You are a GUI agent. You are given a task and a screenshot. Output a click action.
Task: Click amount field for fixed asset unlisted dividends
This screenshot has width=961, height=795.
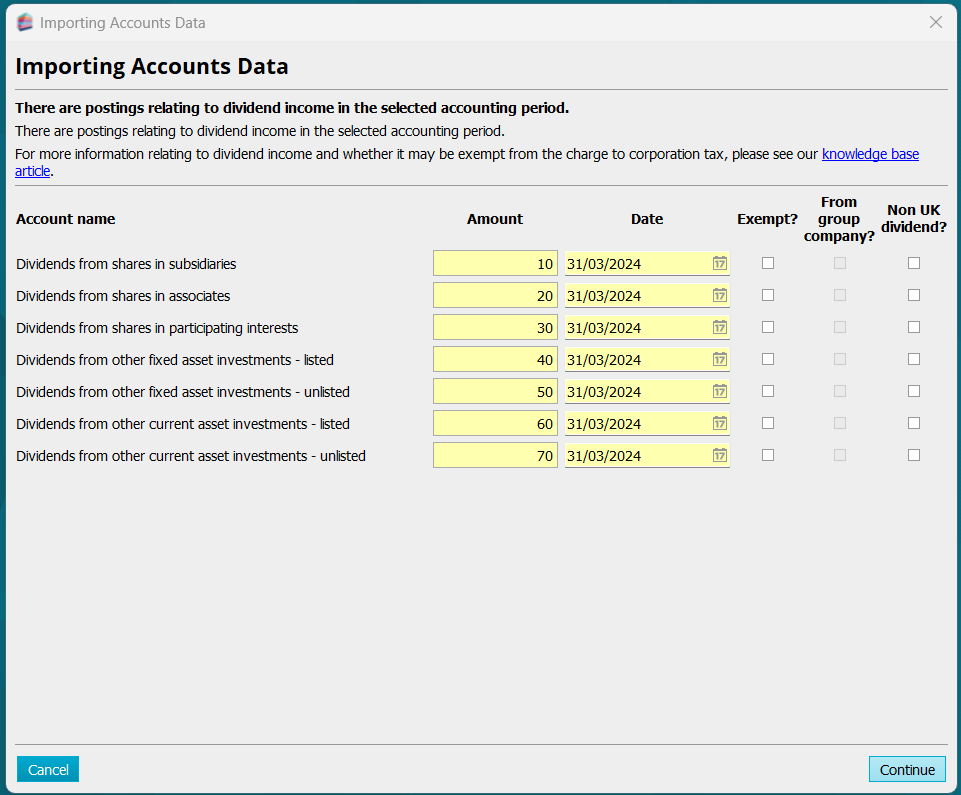point(495,392)
